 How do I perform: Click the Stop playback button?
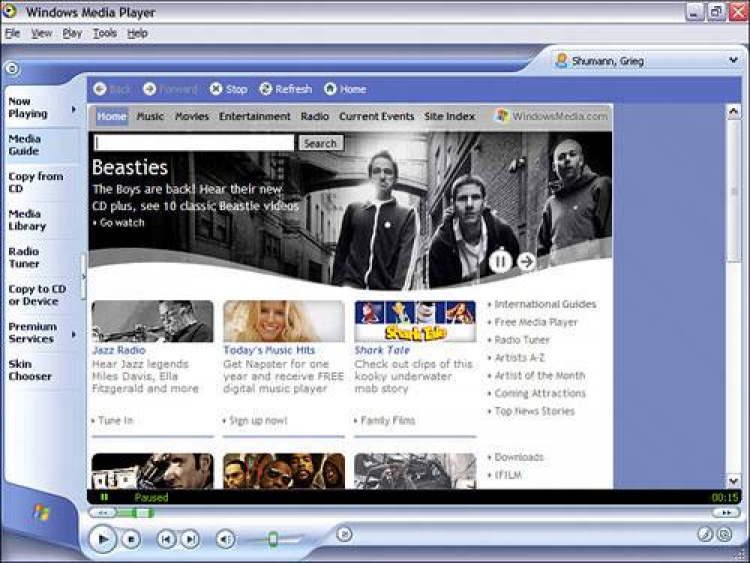131,540
